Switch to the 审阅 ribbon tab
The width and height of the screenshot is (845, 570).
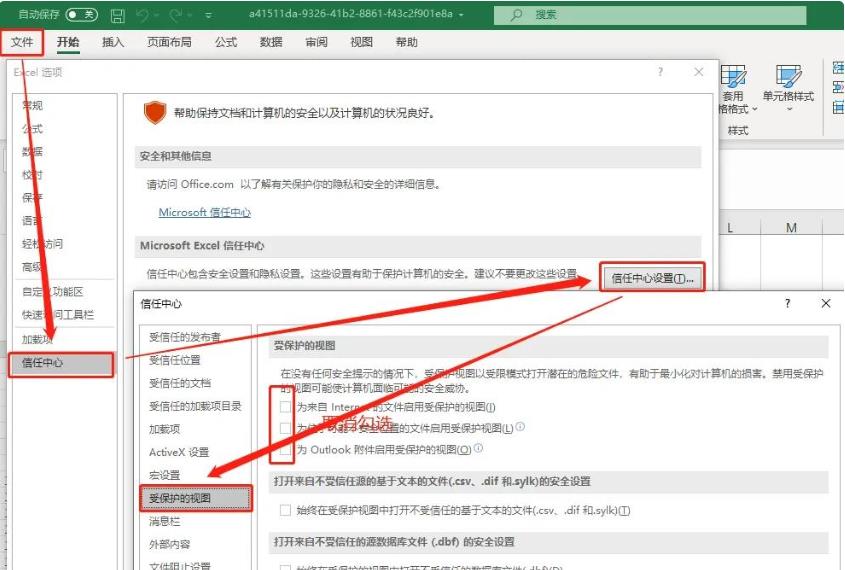(x=316, y=42)
